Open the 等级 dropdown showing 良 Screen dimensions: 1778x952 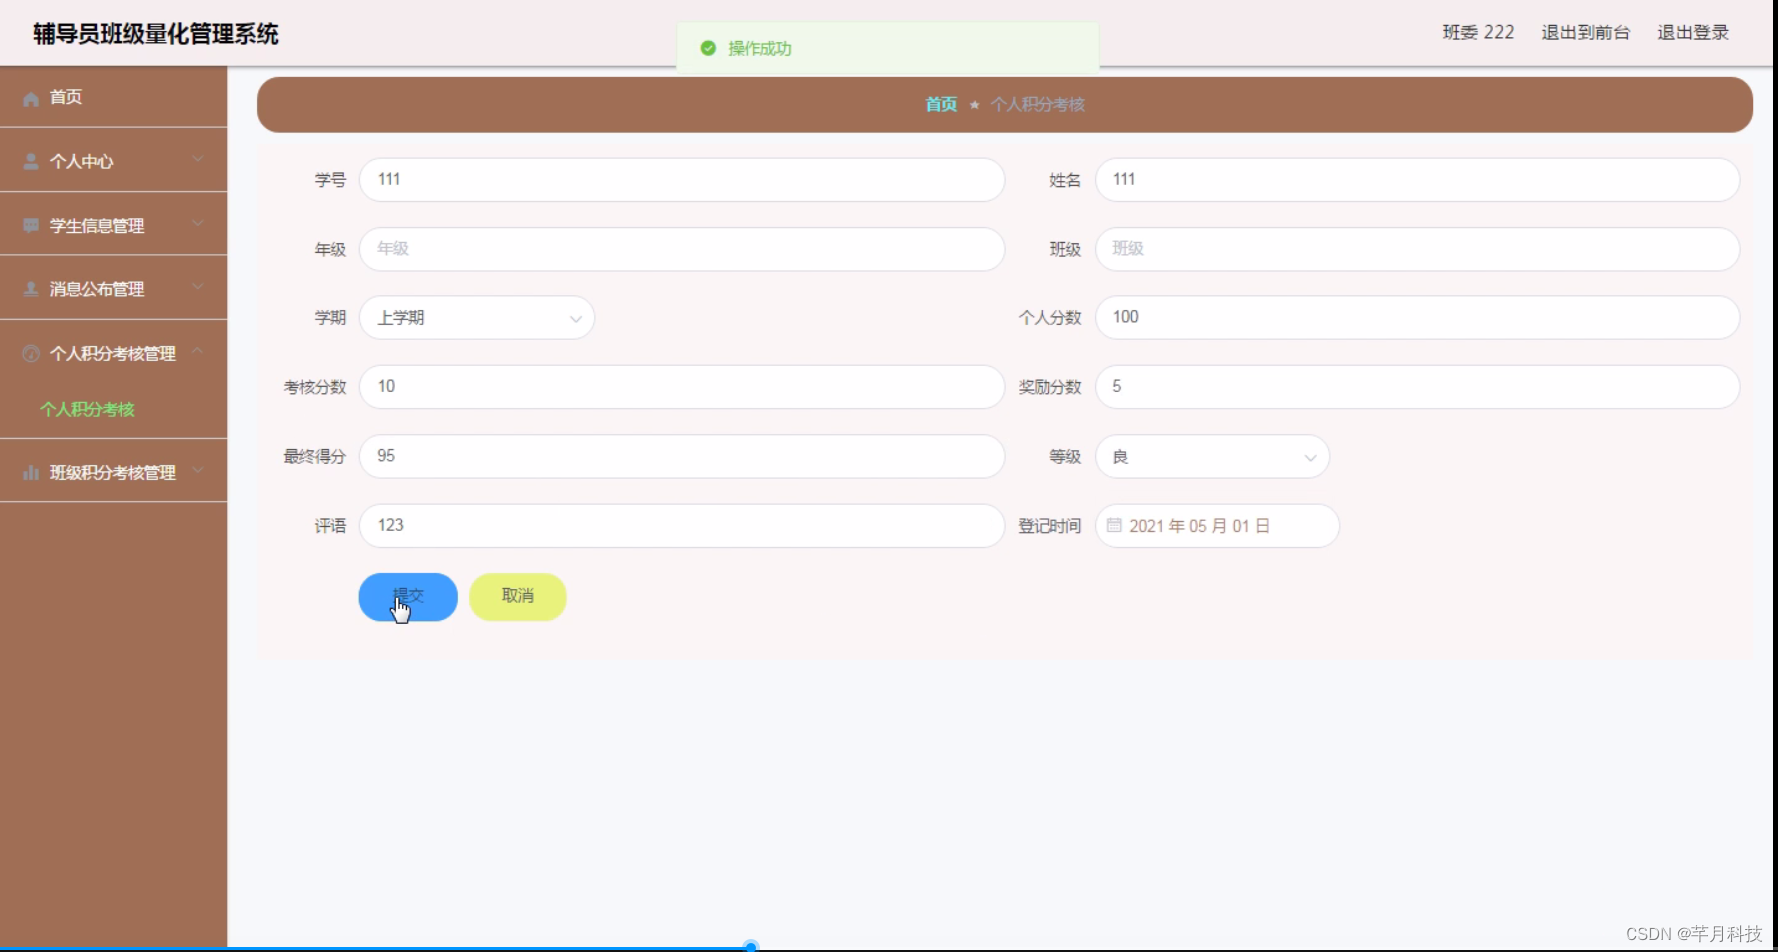(x=1211, y=456)
